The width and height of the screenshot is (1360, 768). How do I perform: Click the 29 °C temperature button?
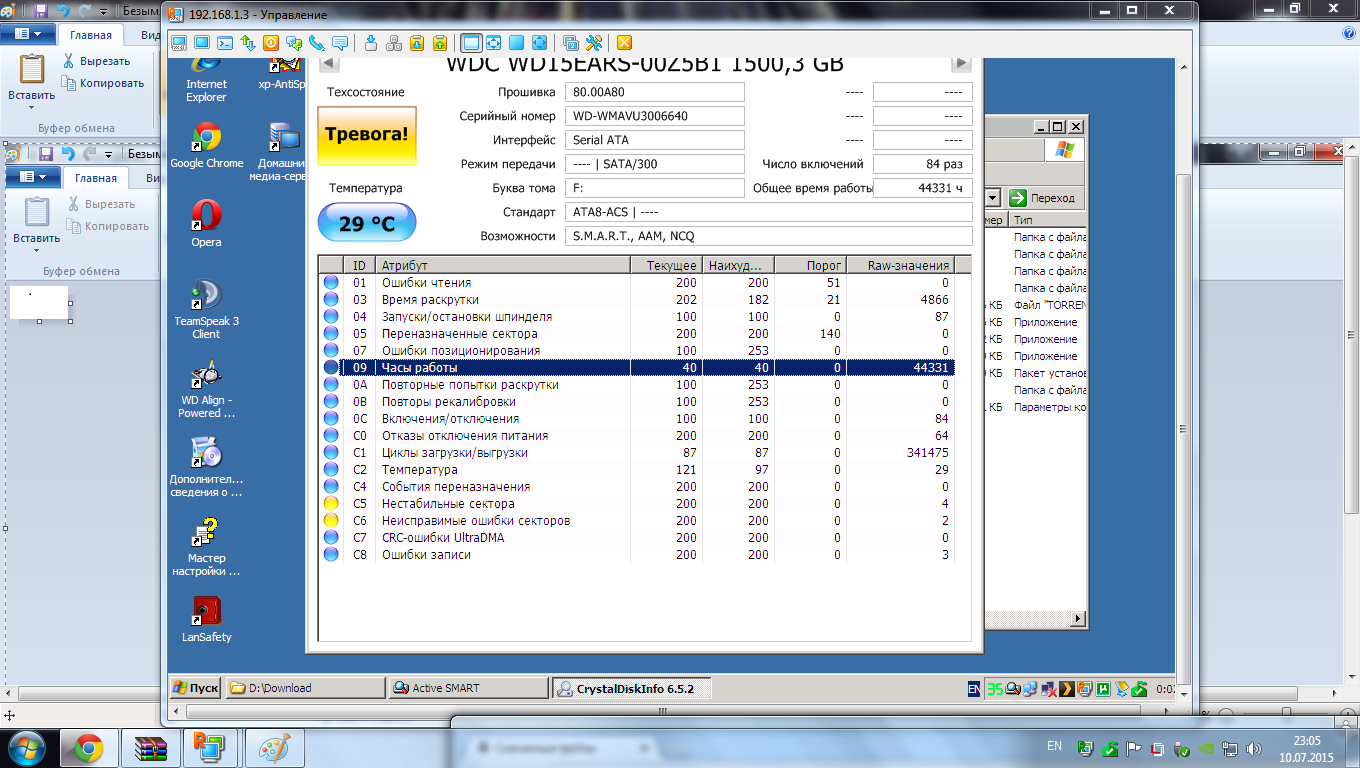(x=367, y=223)
